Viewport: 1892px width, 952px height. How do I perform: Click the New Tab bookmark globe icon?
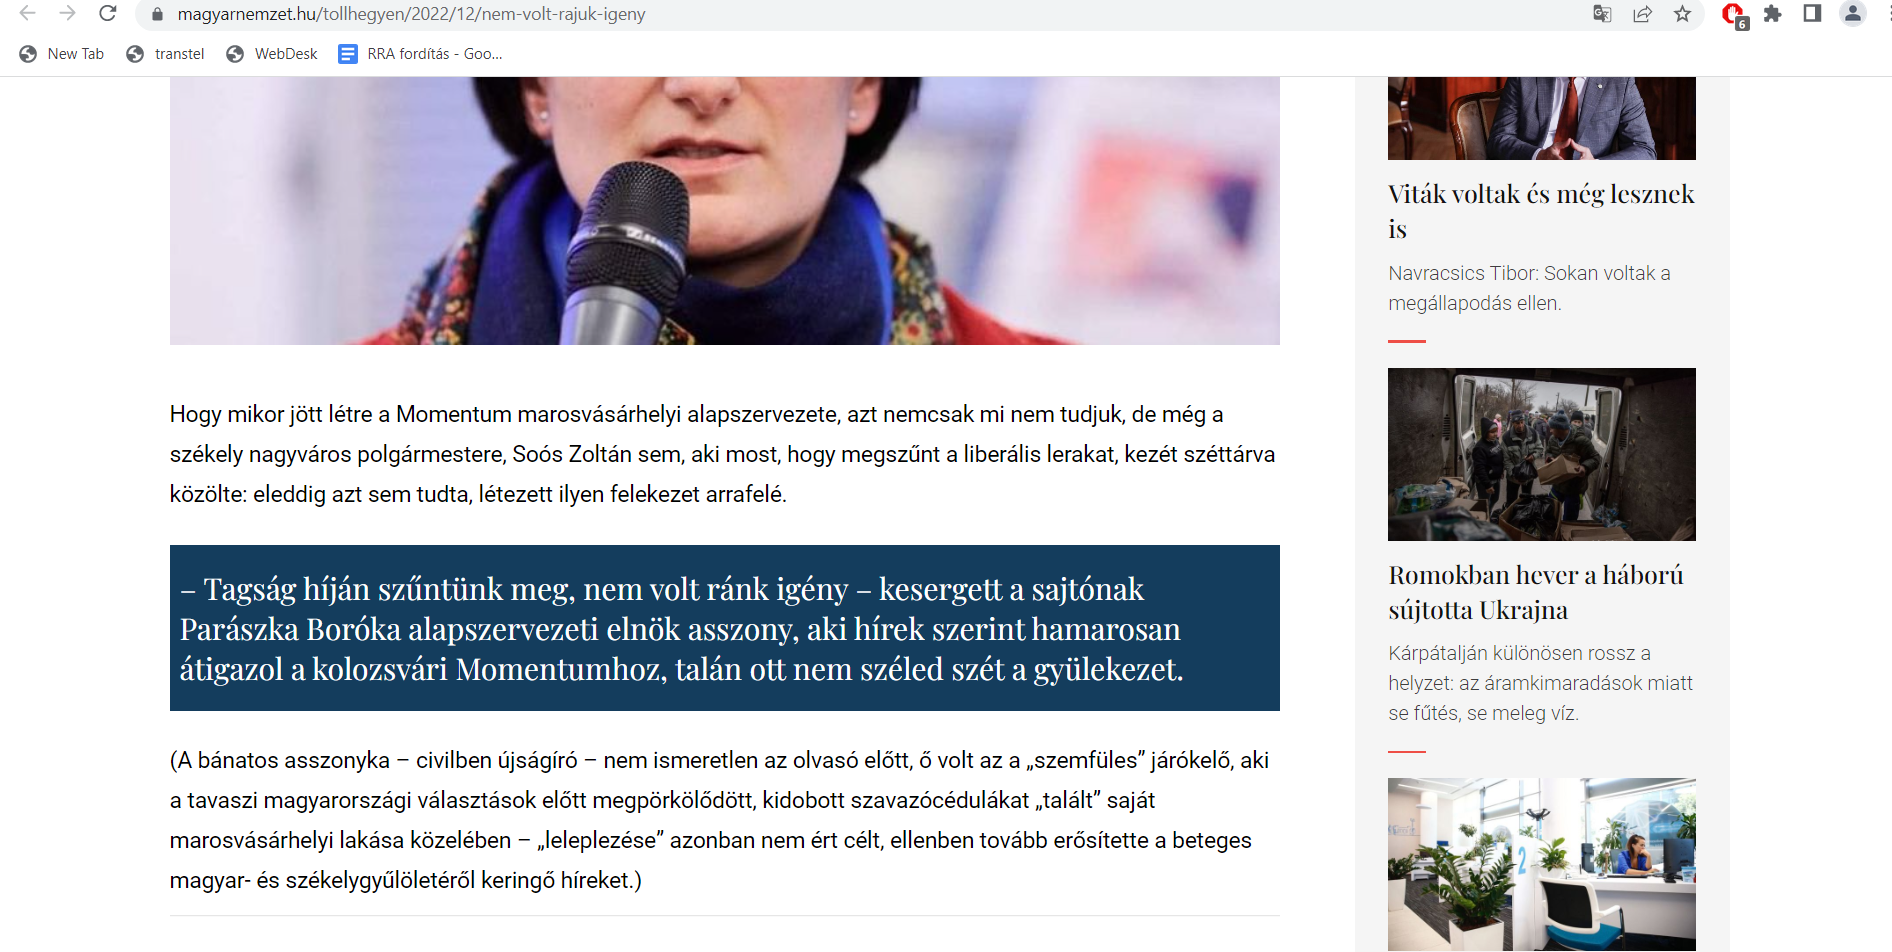pyautogui.click(x=28, y=54)
